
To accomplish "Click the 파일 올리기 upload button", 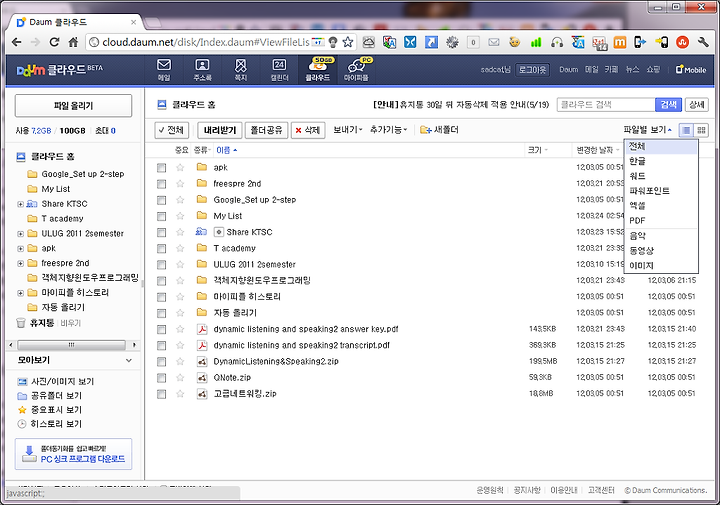I will [x=73, y=106].
